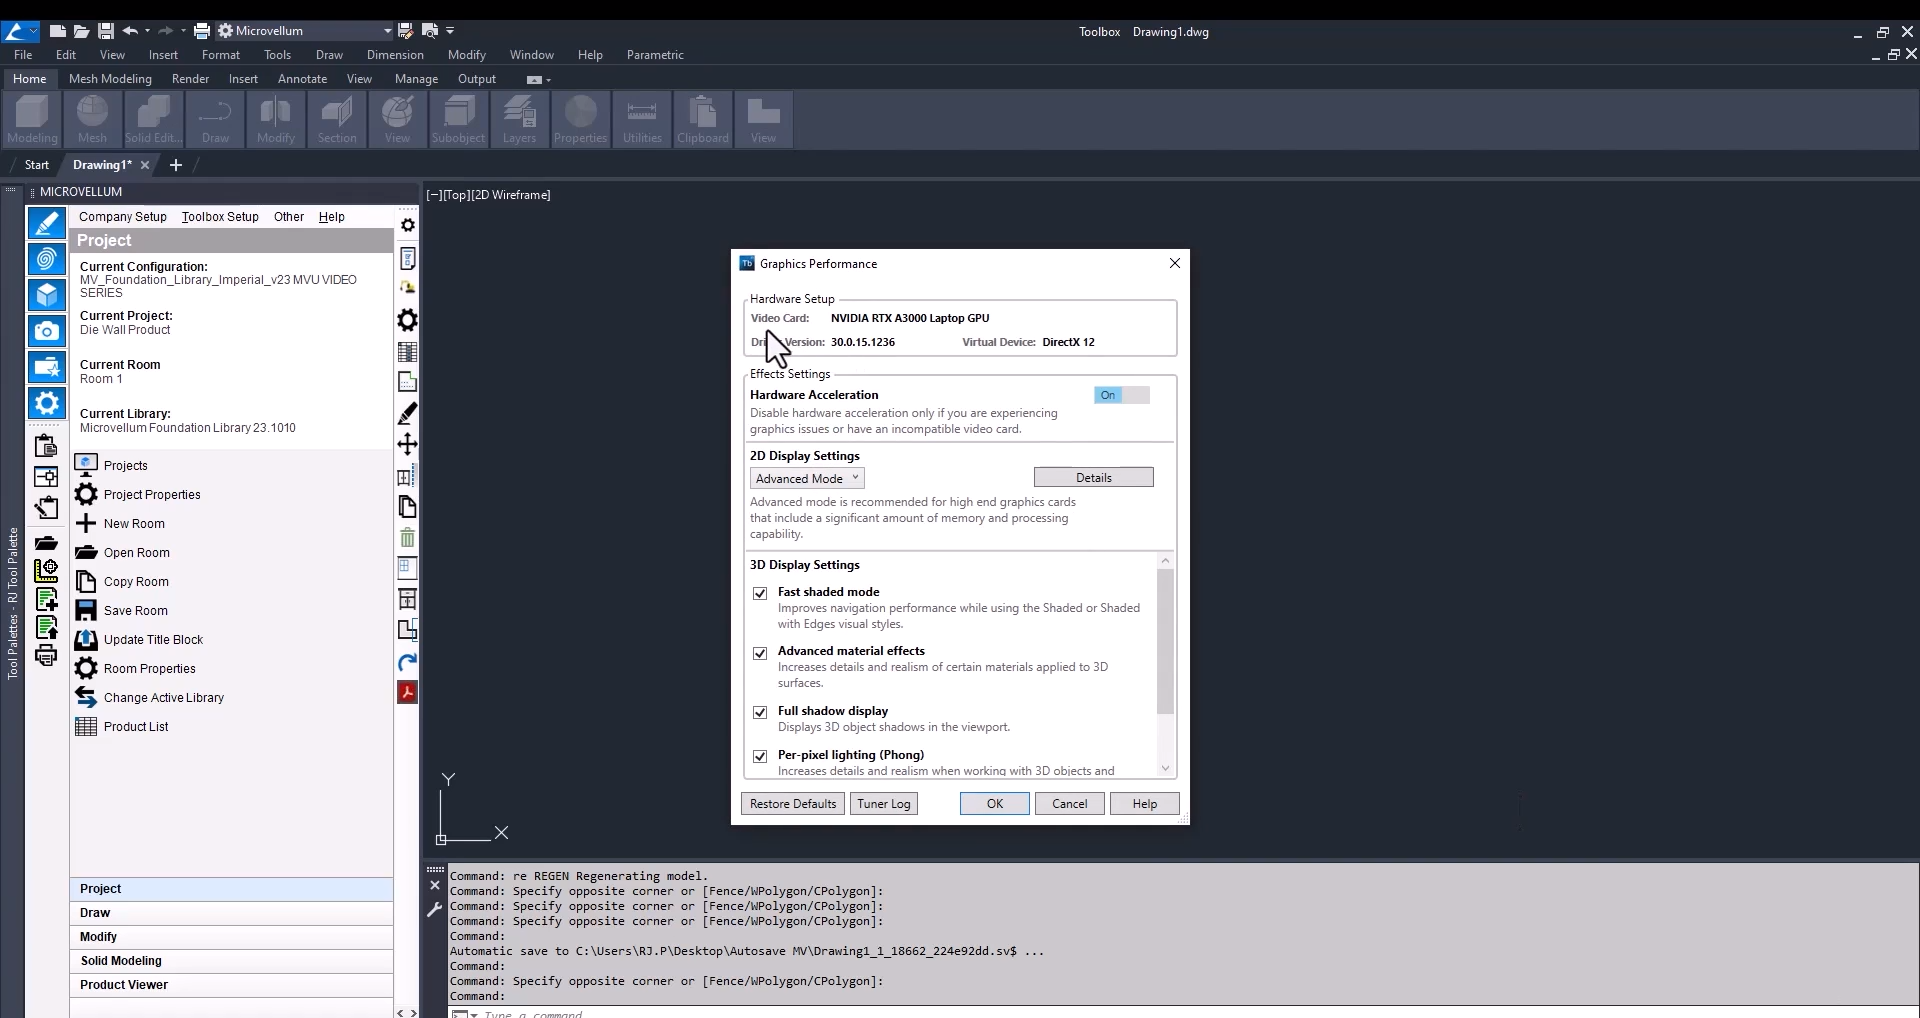The height and width of the screenshot is (1018, 1920).
Task: Click the small gear icon atop right strip
Action: click(408, 225)
